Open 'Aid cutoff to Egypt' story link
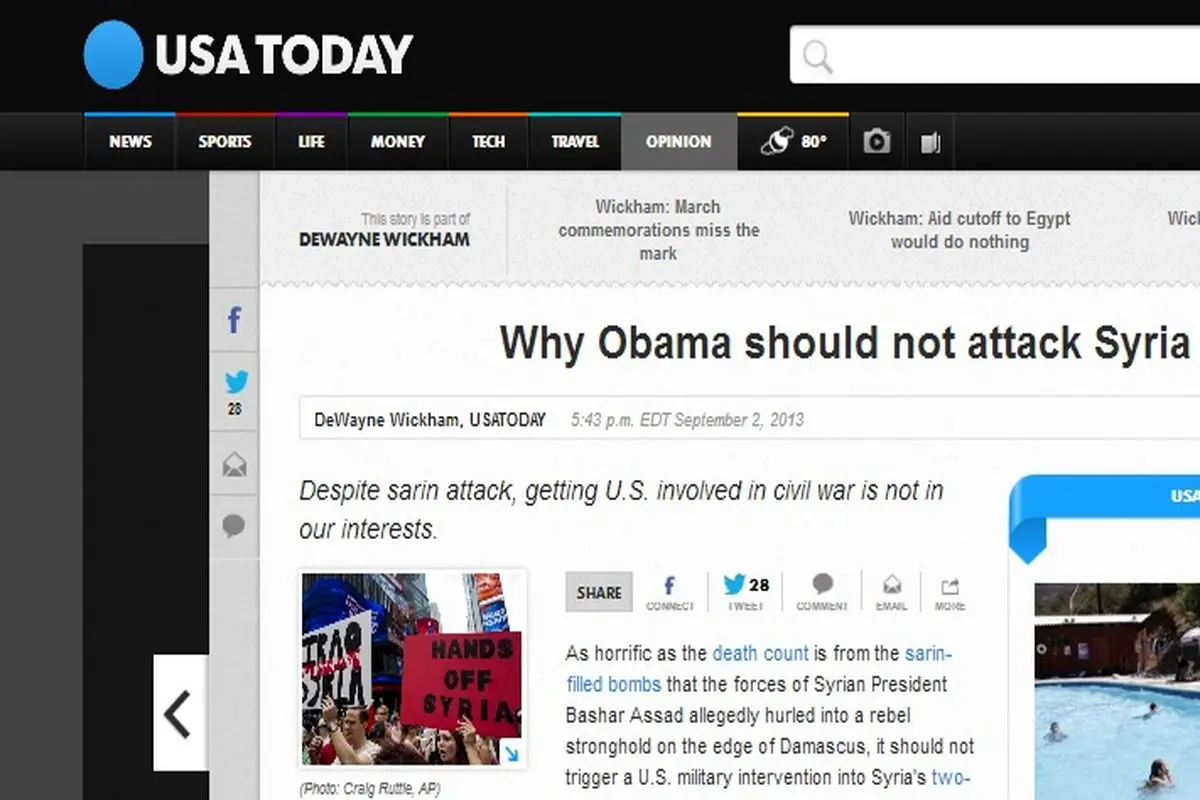This screenshot has height=800, width=1200. coord(959,230)
